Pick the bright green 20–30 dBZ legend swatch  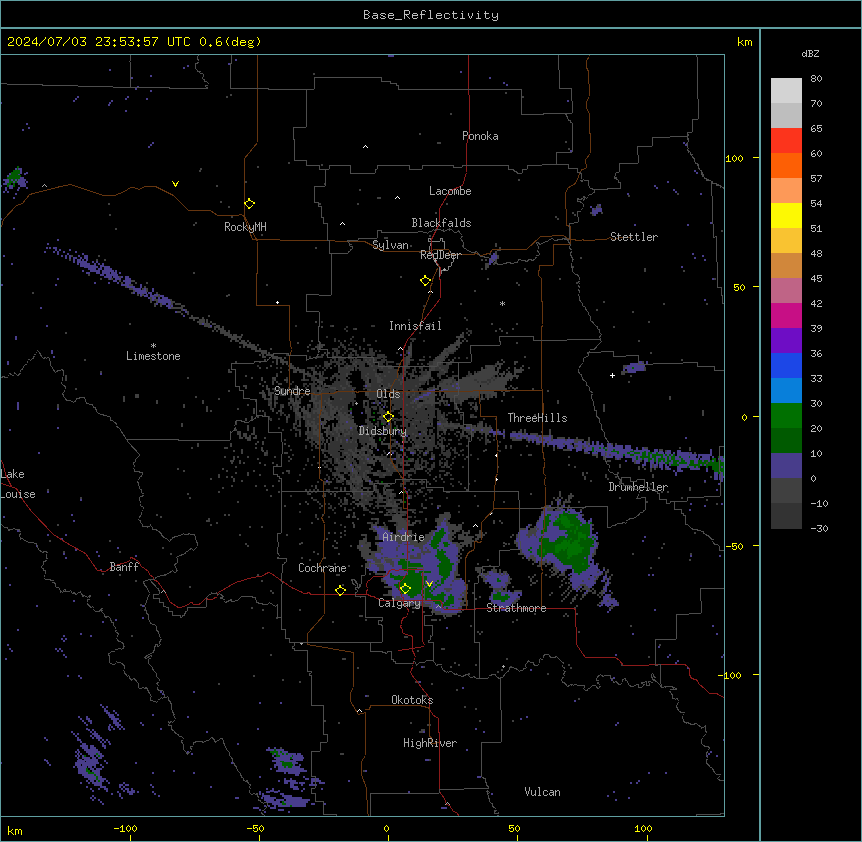click(x=786, y=416)
